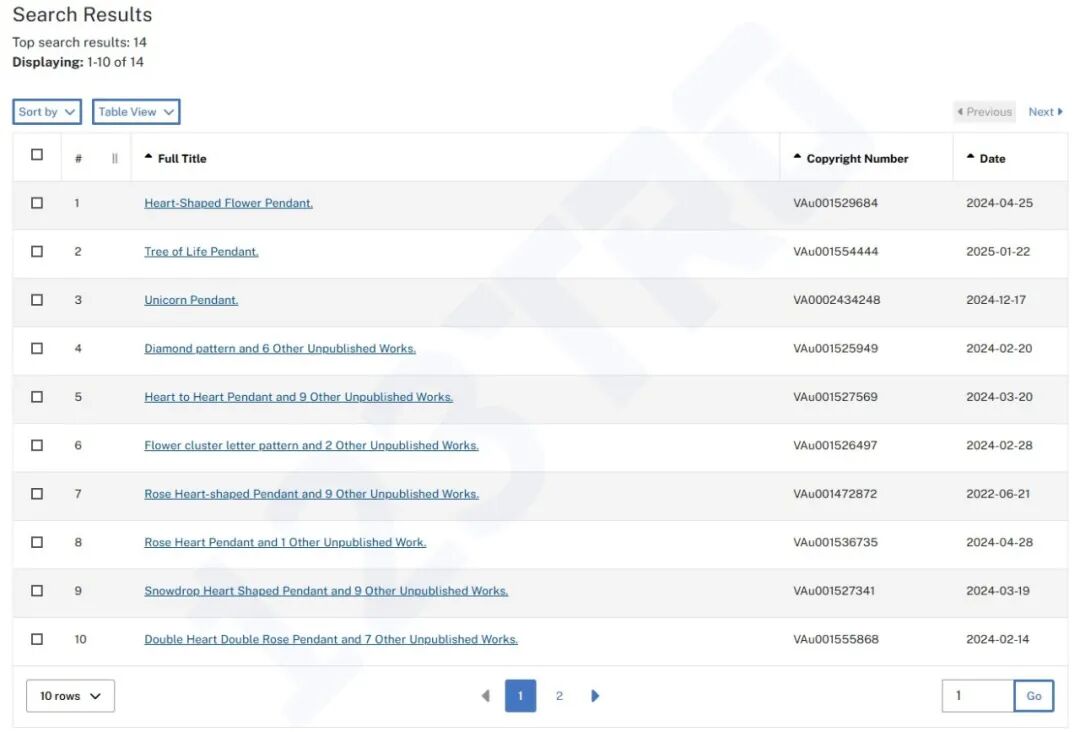Click the next page arrow in pagination
This screenshot has height=732, width=1080.
[595, 696]
